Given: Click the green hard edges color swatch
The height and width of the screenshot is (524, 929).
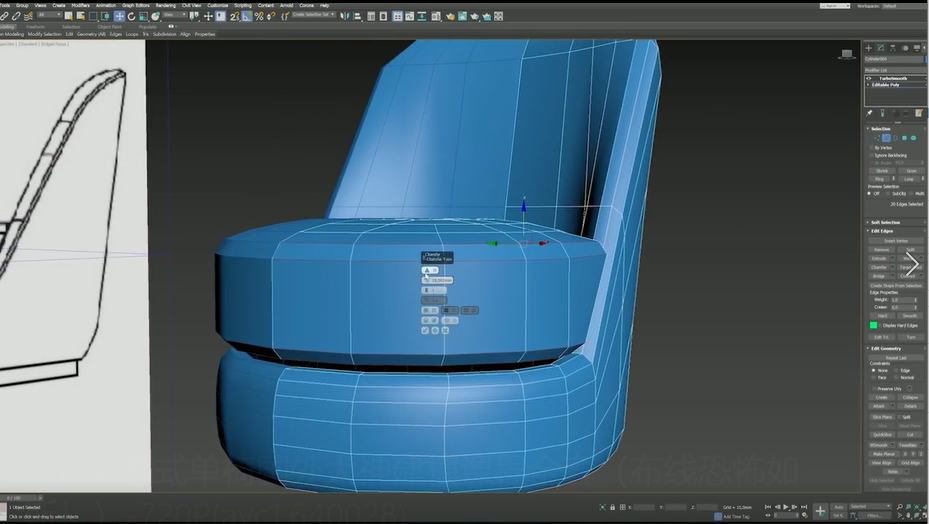Looking at the screenshot, I should pos(873,325).
